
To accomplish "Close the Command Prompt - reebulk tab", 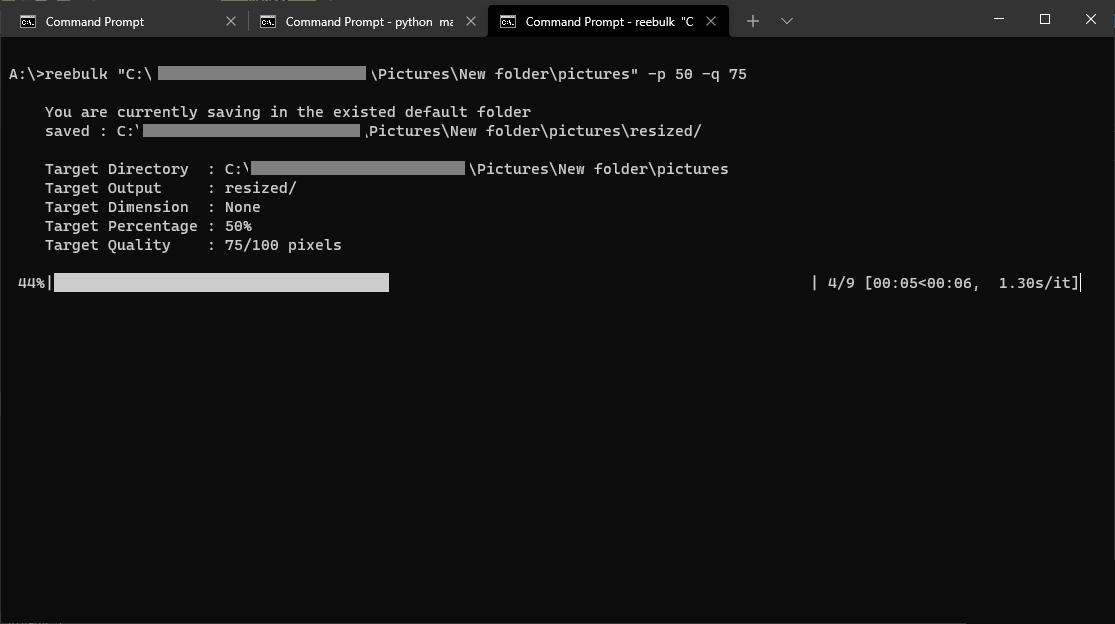I will coord(710,21).
